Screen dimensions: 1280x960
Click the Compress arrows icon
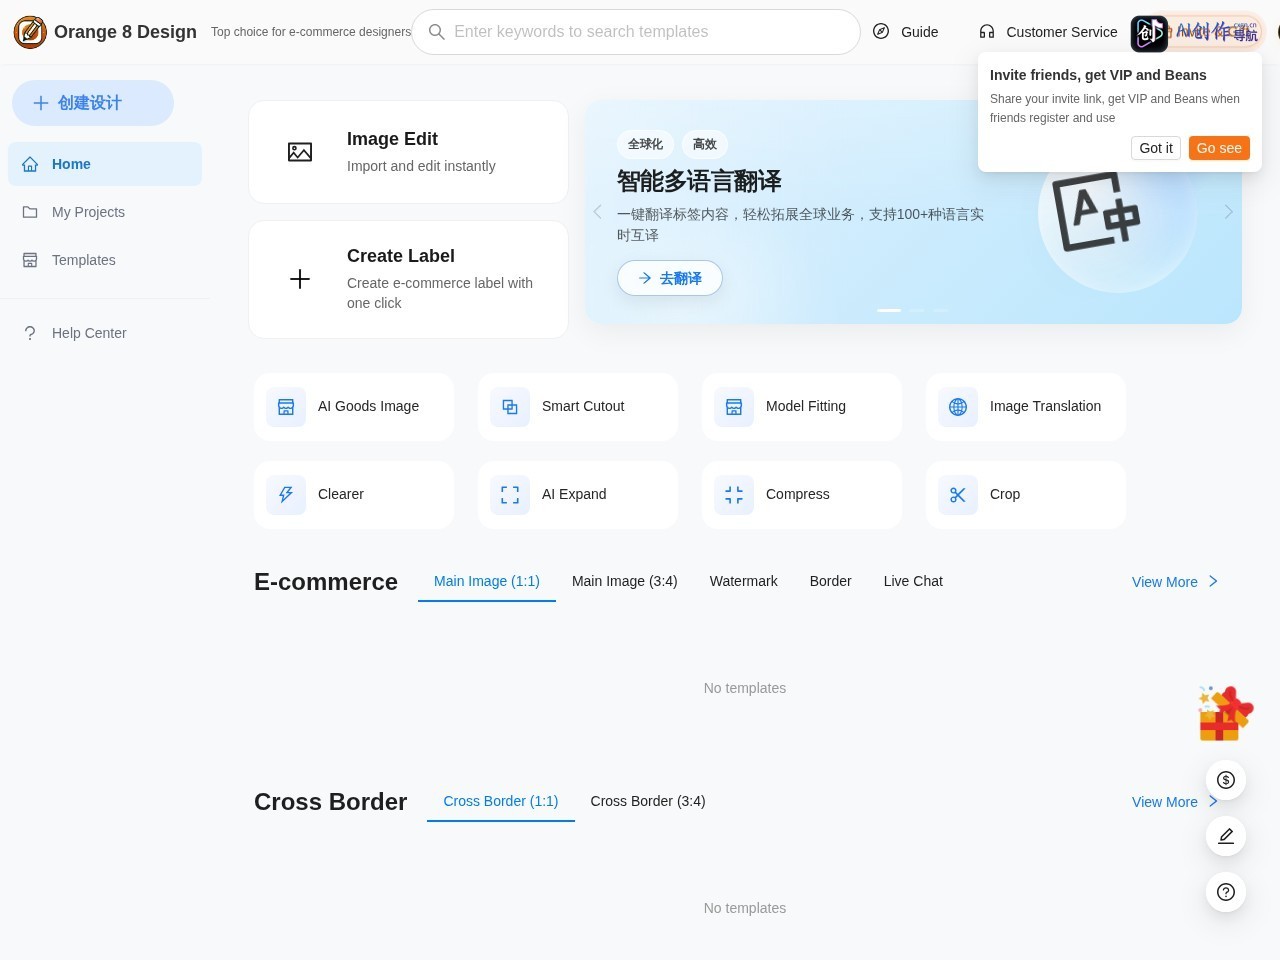tap(734, 495)
